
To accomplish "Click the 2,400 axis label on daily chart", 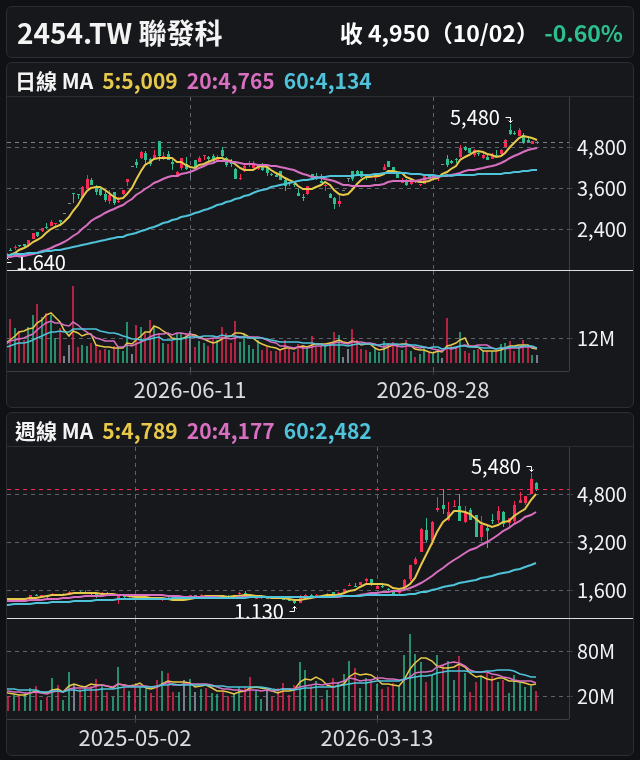I will click(x=601, y=230).
